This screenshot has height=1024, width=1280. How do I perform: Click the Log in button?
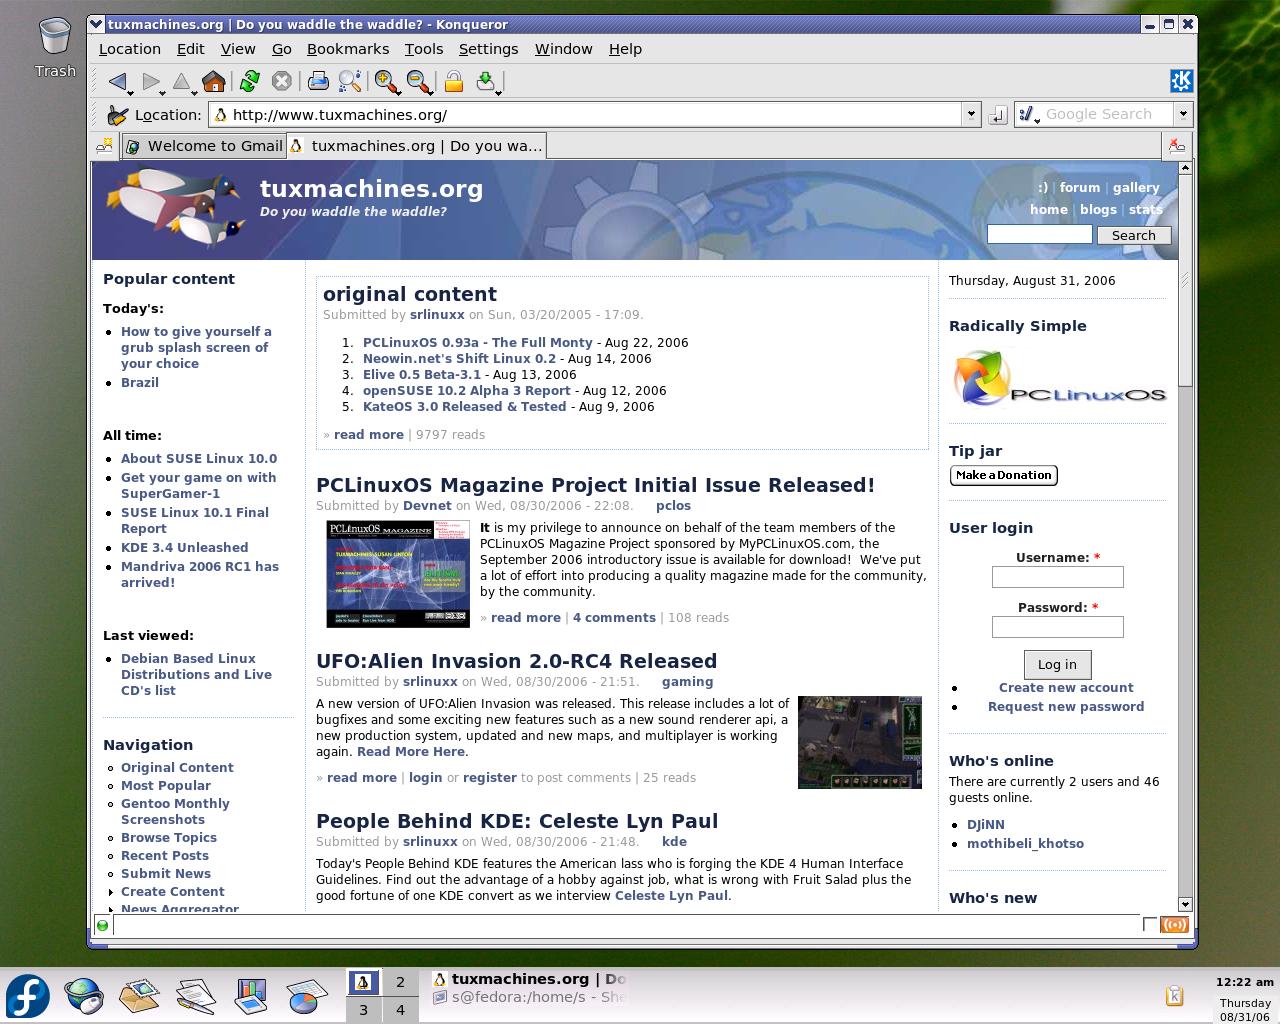click(1057, 665)
